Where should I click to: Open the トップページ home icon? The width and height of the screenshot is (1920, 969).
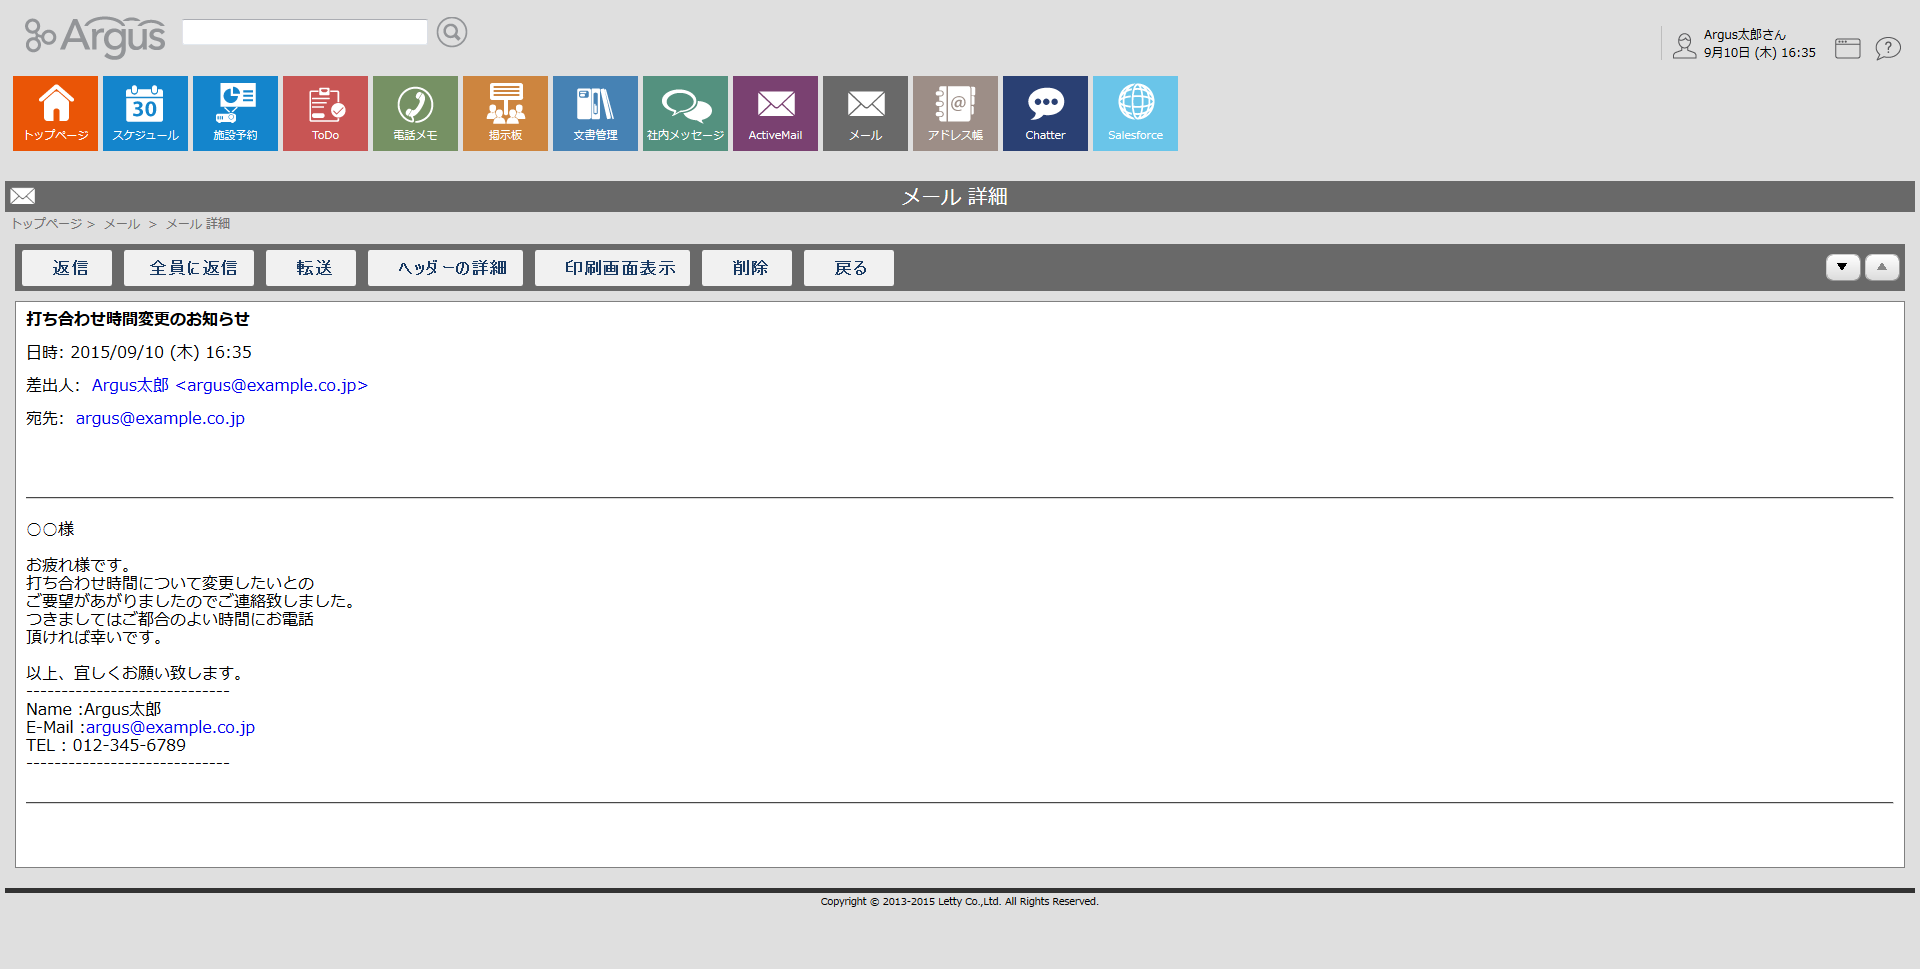pos(55,113)
